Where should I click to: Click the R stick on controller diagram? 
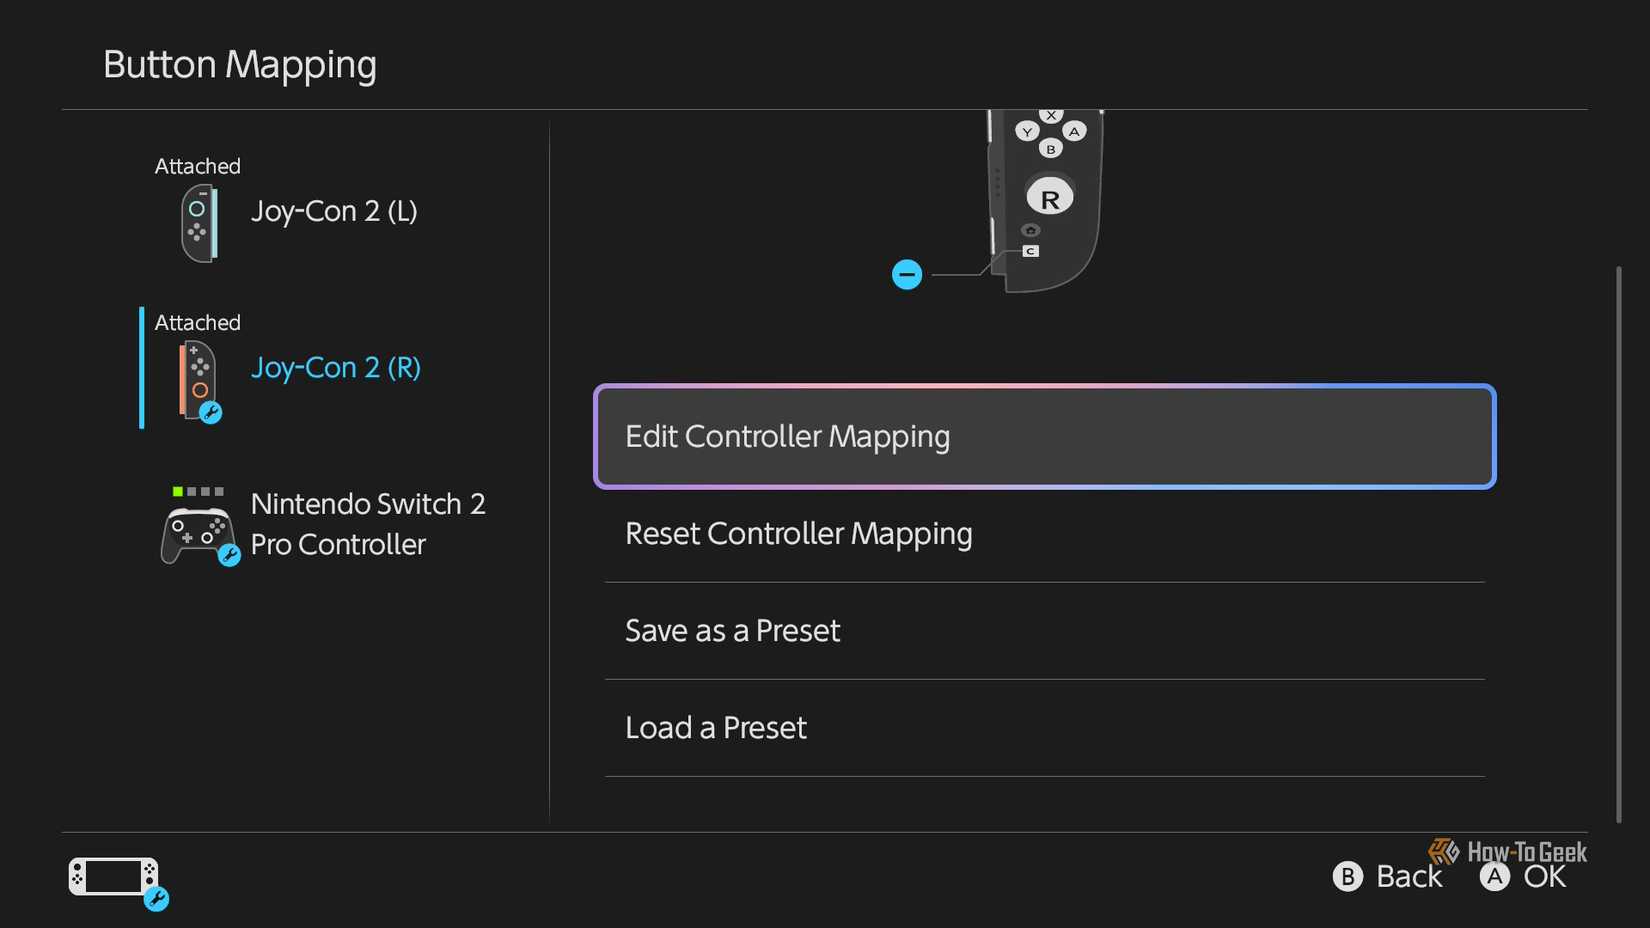[1049, 198]
